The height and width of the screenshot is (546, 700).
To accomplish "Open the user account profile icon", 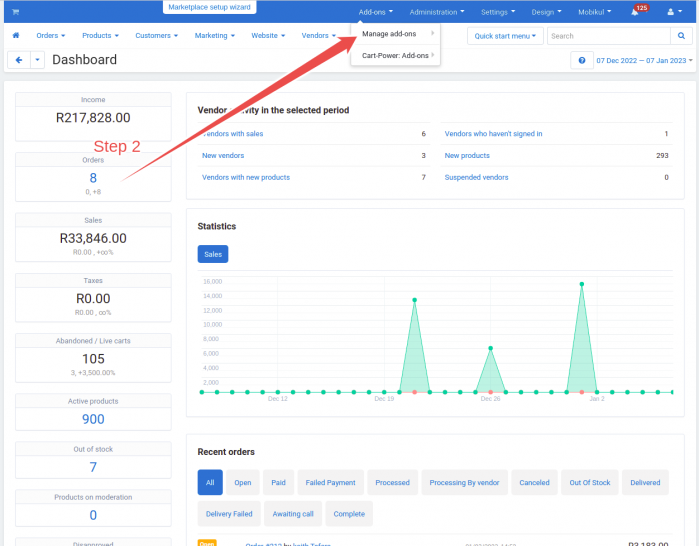I will (675, 12).
